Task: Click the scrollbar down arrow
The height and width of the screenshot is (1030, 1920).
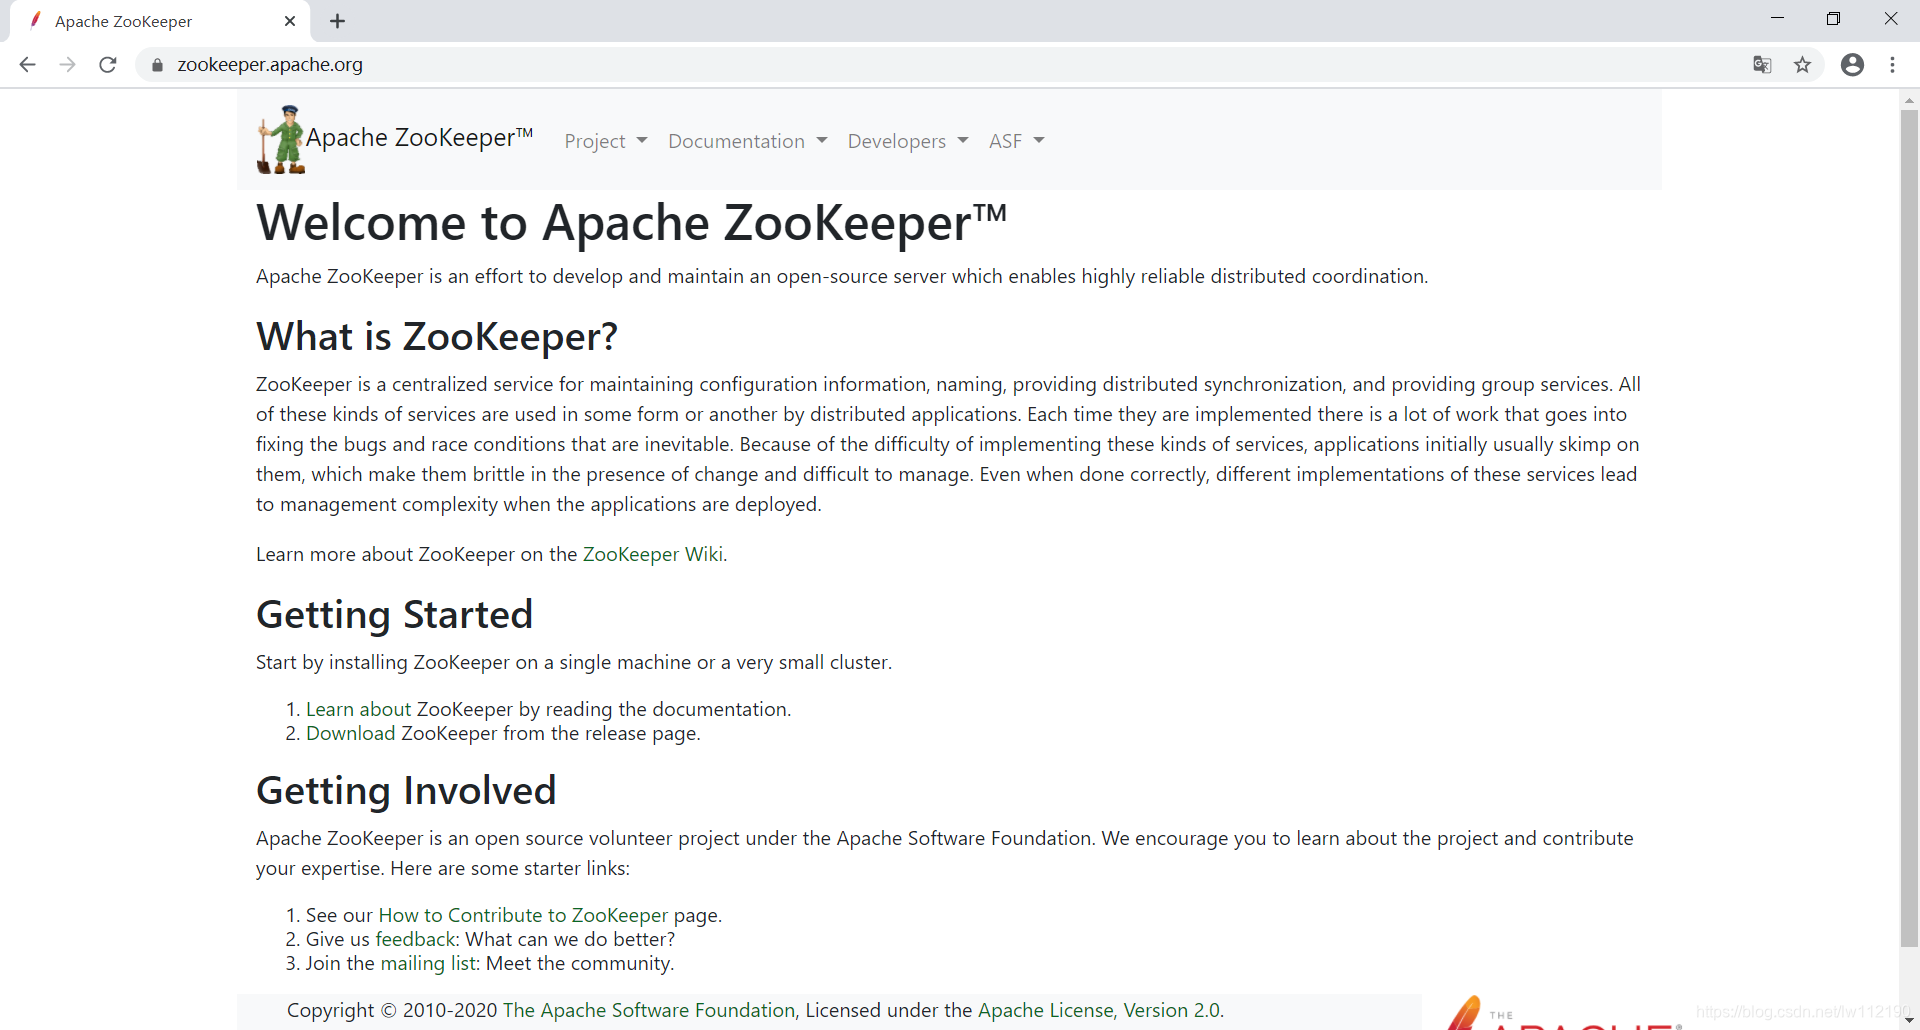Action: click(1909, 1020)
